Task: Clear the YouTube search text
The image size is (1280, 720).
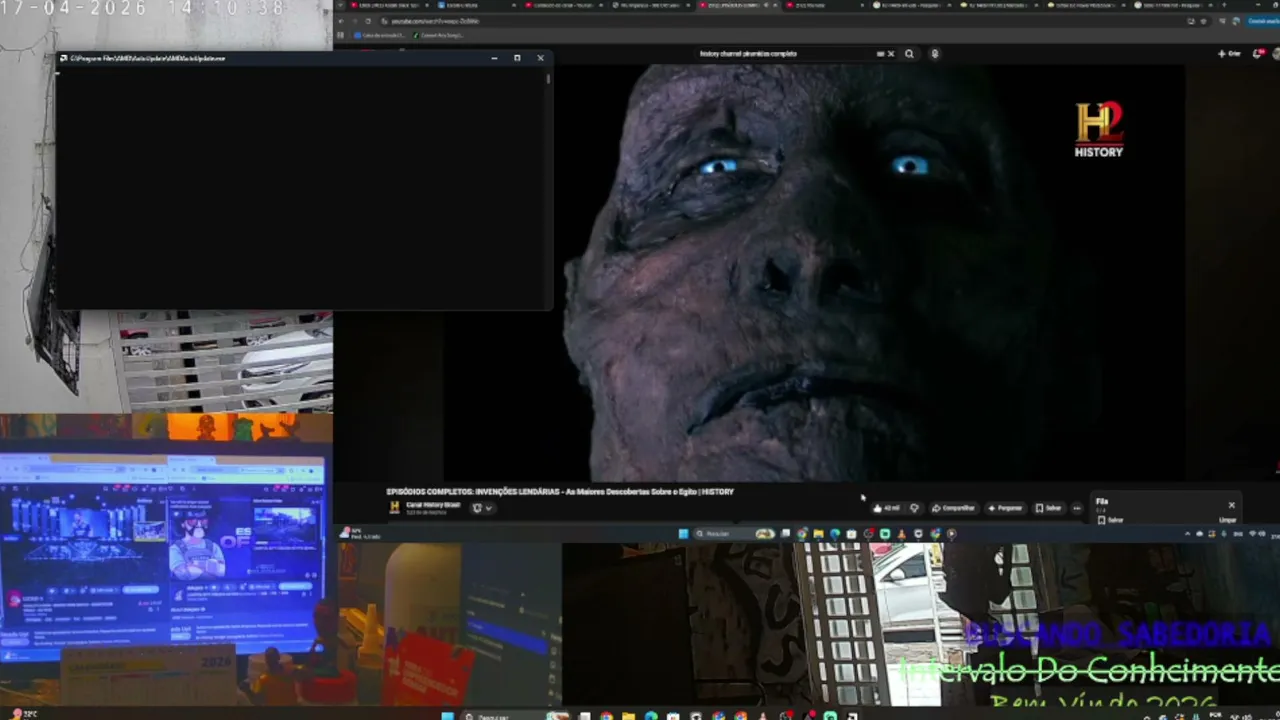Action: (891, 54)
